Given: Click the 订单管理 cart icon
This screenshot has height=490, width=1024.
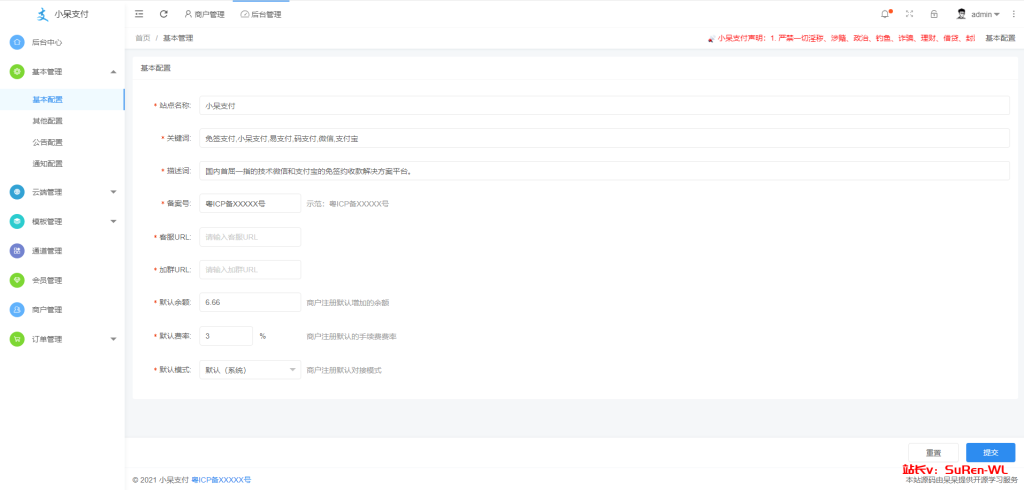Looking at the screenshot, I should tap(17, 339).
